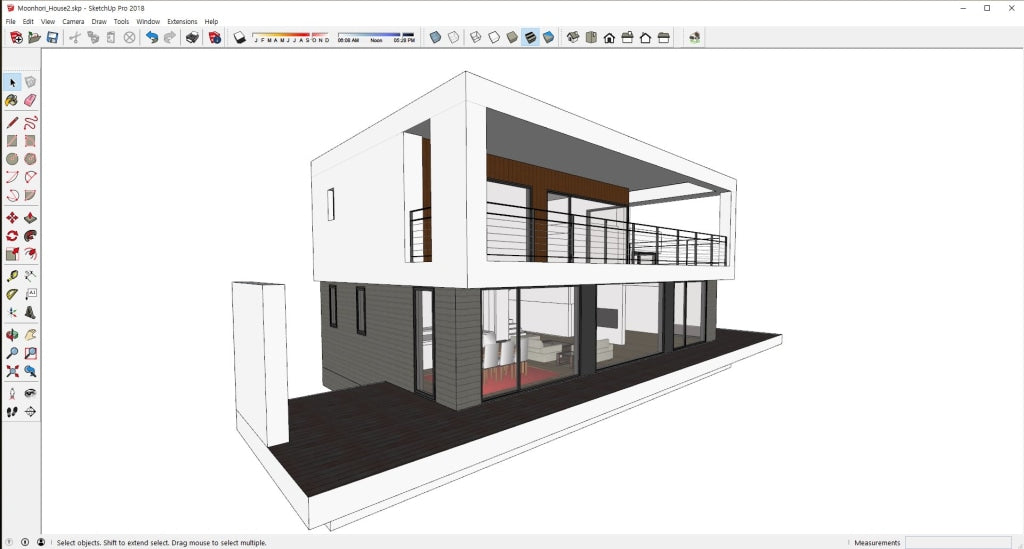Switch to Shaded With Textures style
Screen dimensions: 1024x549
pos(530,38)
